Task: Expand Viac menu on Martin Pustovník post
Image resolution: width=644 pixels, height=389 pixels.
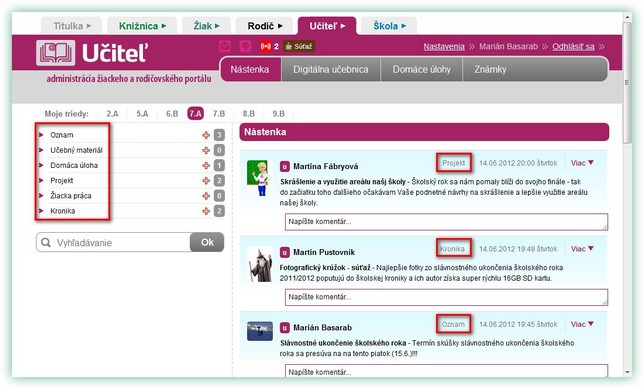Action: 582,249
